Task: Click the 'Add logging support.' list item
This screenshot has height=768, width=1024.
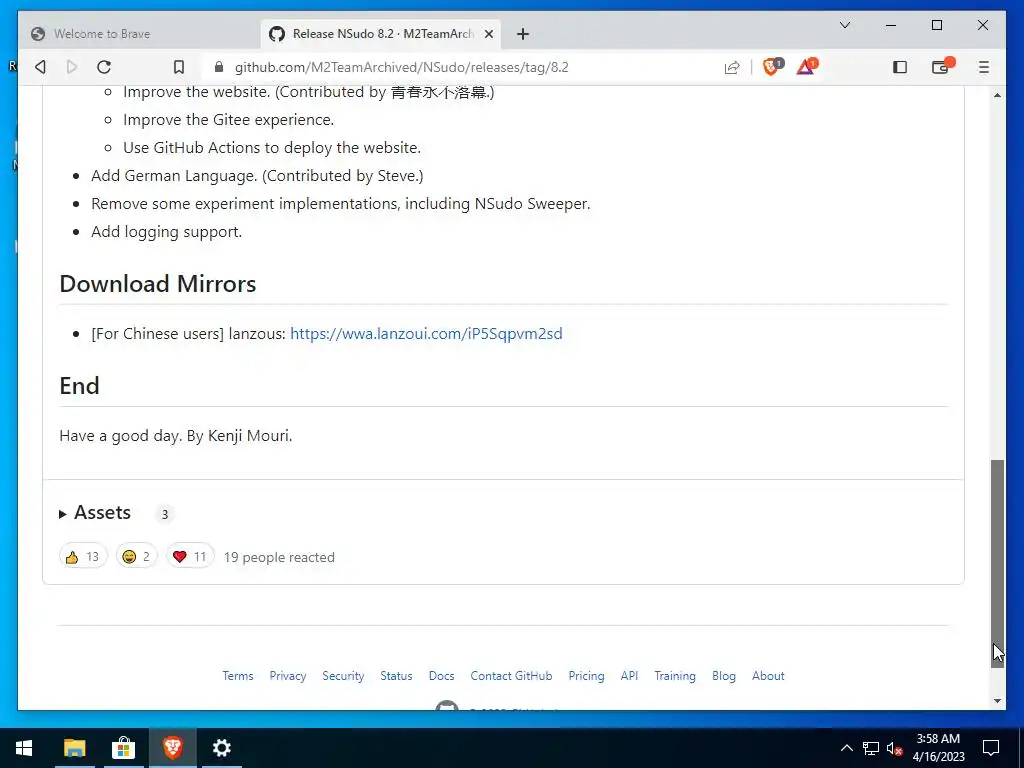Action: 167,232
